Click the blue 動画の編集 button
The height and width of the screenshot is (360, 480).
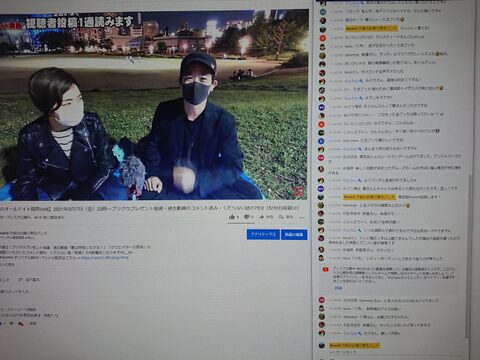click(294, 234)
